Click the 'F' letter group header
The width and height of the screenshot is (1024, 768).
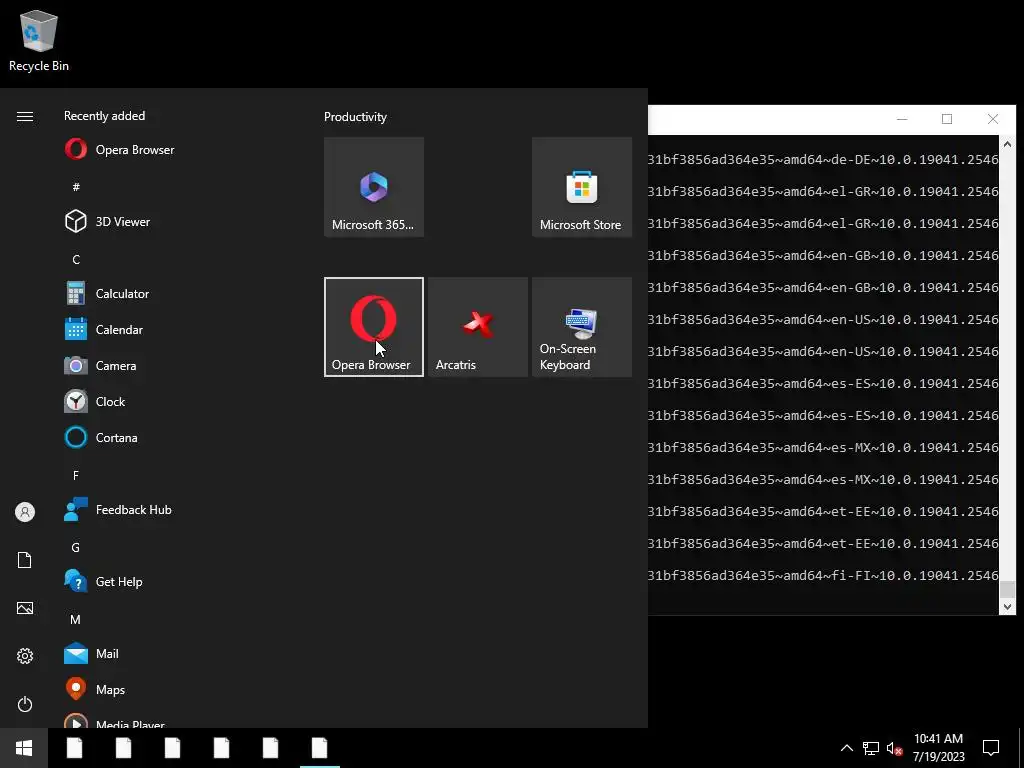[x=76, y=475]
